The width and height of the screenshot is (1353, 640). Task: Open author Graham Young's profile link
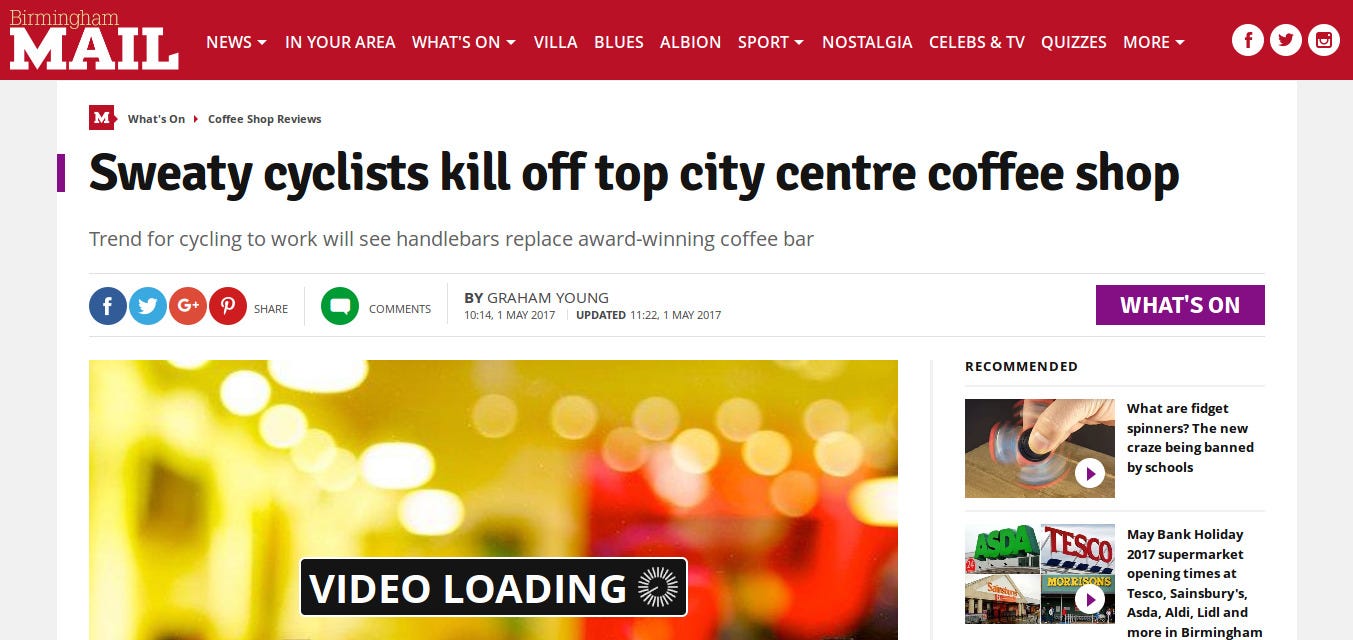coord(548,298)
